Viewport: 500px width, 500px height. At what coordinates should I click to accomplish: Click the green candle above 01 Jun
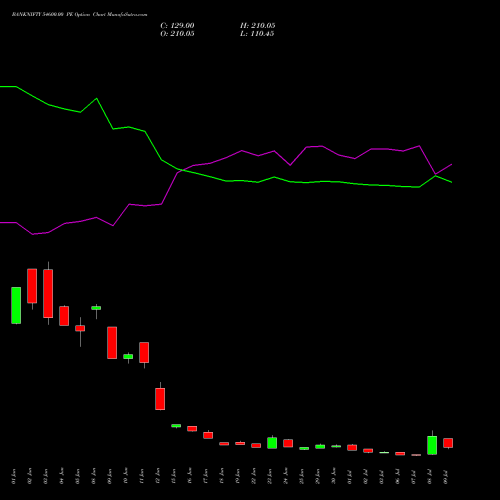16,305
